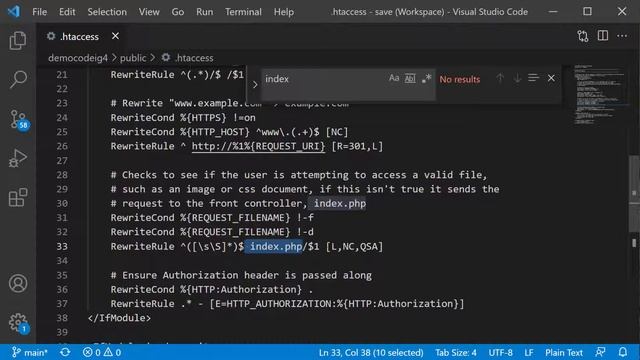The height and width of the screenshot is (360, 640).
Task: Click 'No results' text in find widget
Action: pyautogui.click(x=460, y=79)
